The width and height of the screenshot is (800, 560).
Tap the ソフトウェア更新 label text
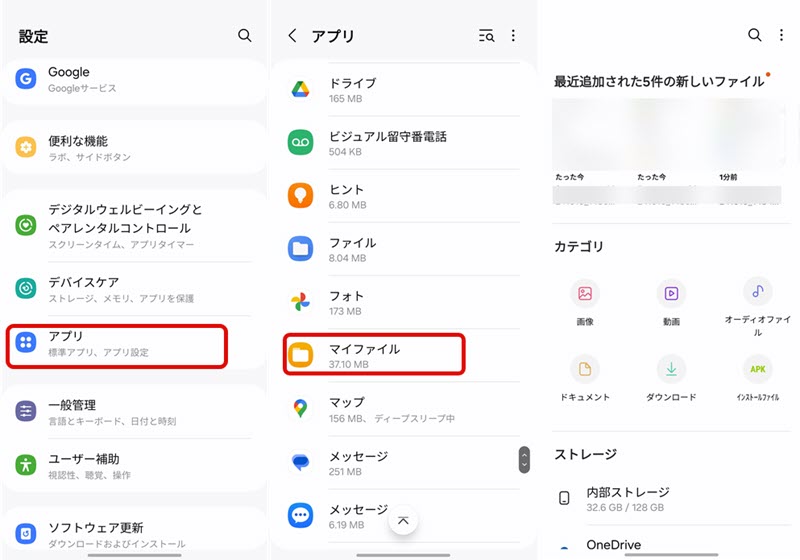pyautogui.click(x=96, y=527)
